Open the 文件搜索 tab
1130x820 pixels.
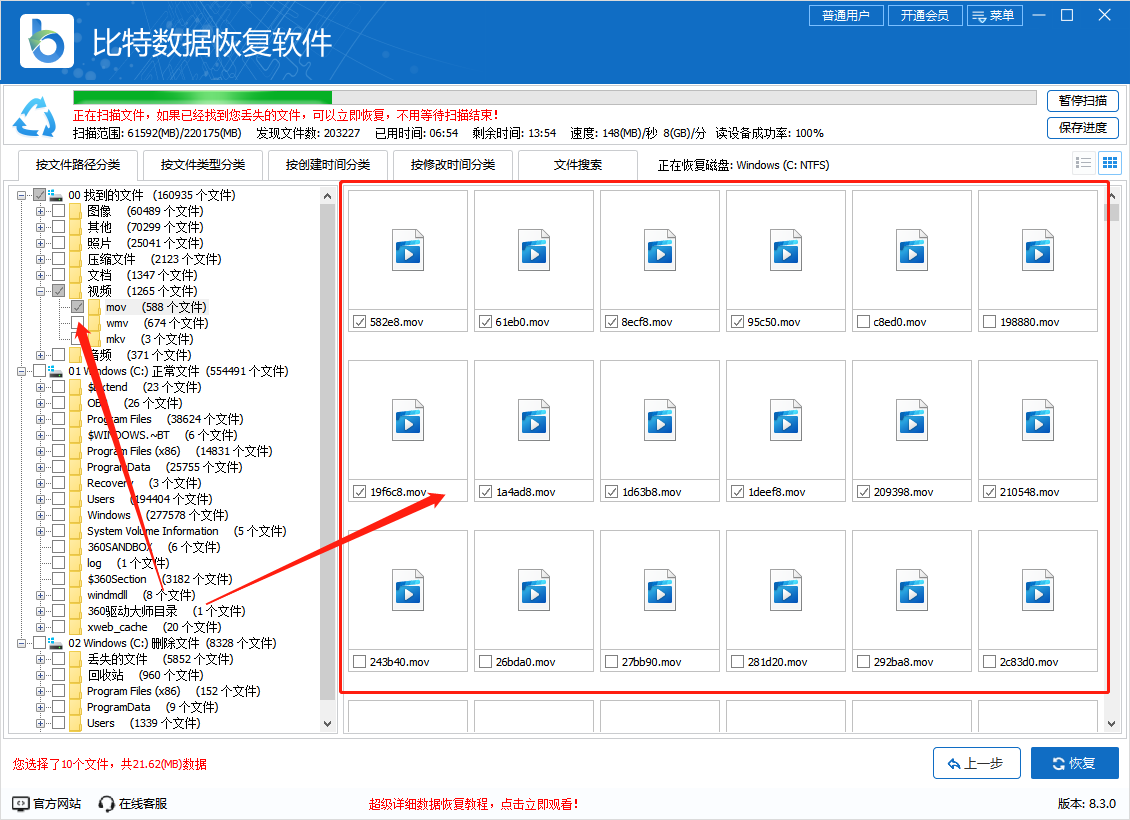[578, 165]
